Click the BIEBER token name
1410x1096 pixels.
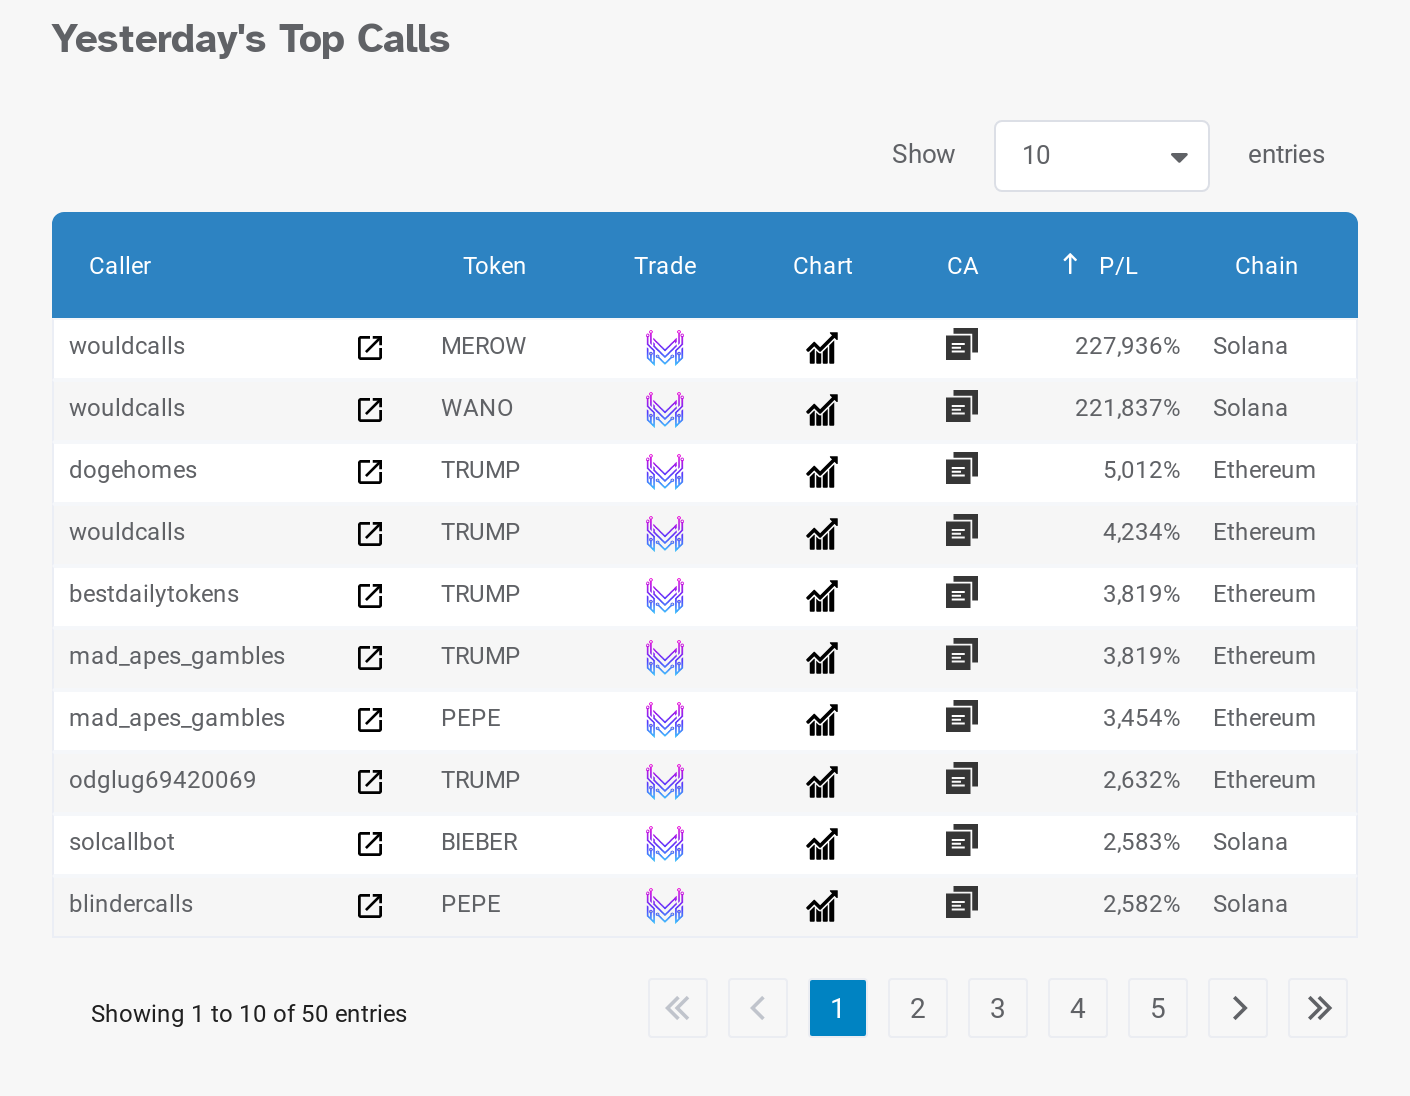coord(479,842)
